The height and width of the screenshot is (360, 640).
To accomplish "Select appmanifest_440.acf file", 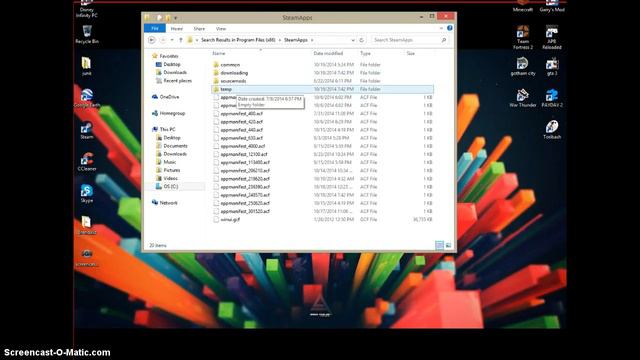I will [242, 130].
